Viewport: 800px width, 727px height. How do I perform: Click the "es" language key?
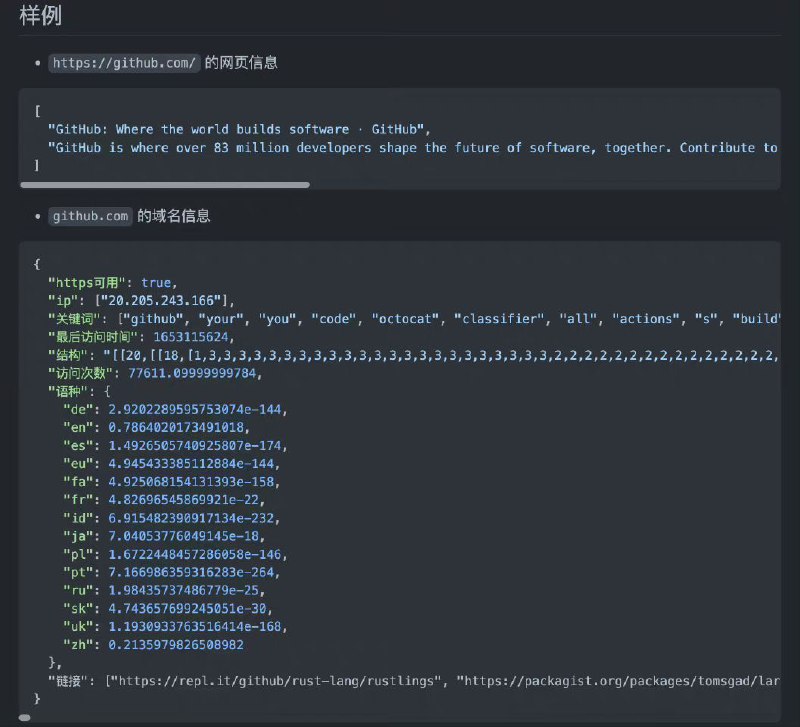(78, 445)
